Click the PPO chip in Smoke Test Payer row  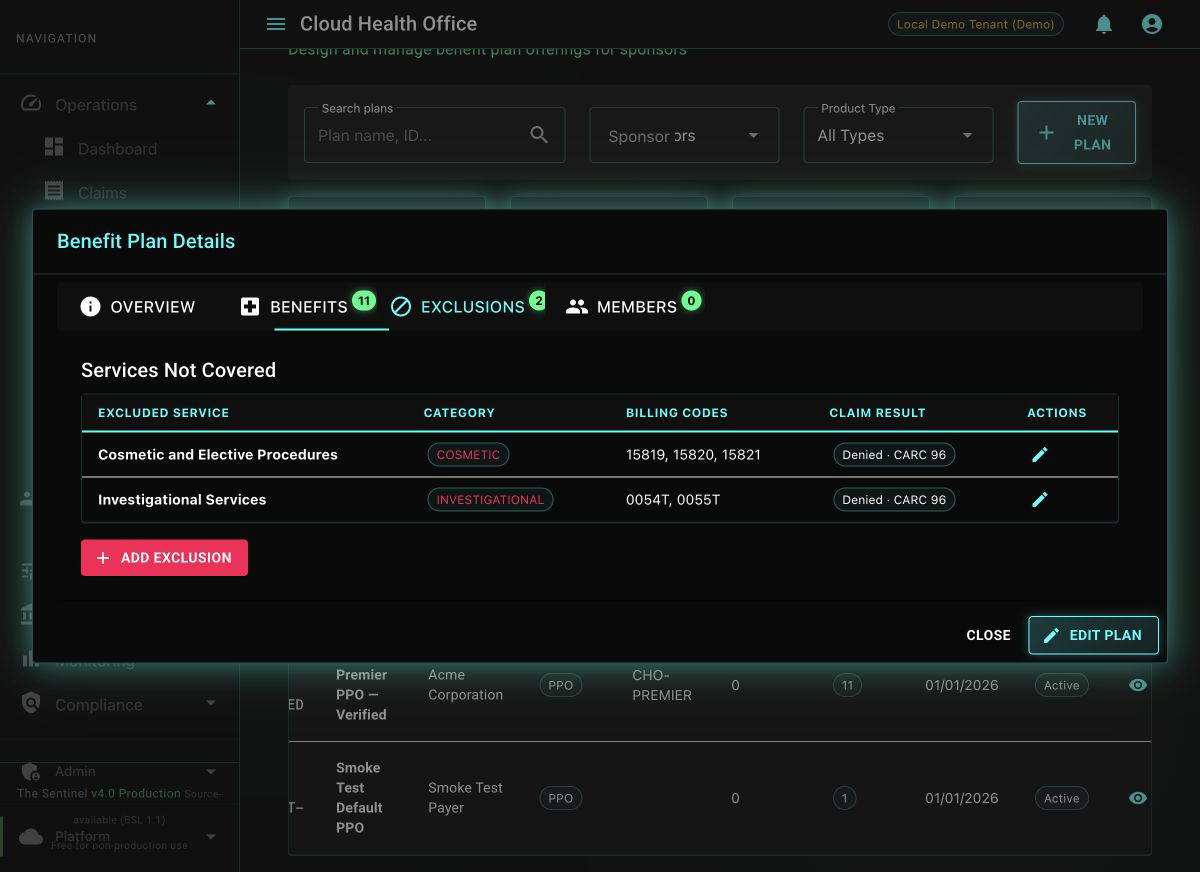point(561,798)
